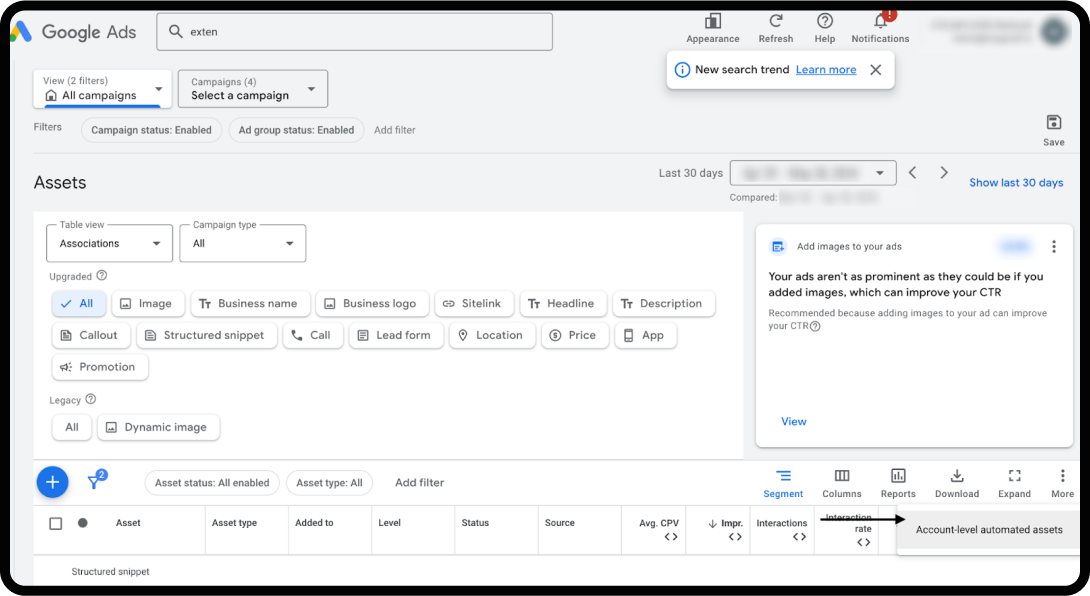Viewport: 1090px width, 596px height.
Task: Open the Segment tool
Action: [783, 483]
